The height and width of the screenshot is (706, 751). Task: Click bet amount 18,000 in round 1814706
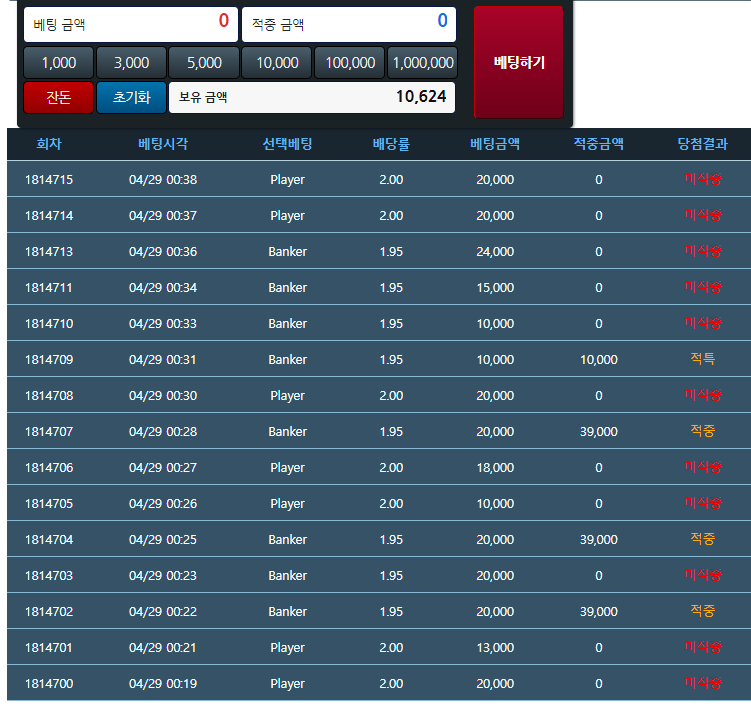point(495,467)
